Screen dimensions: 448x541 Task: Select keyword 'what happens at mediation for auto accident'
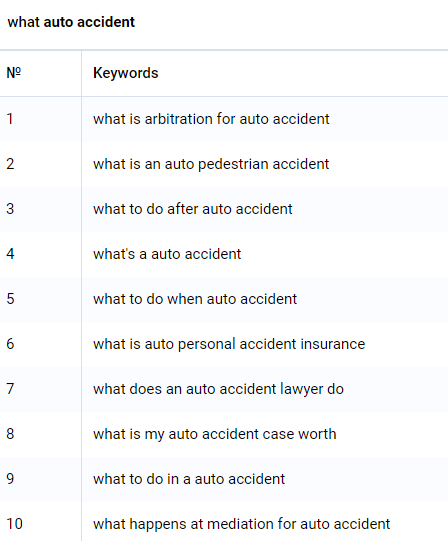point(242,524)
